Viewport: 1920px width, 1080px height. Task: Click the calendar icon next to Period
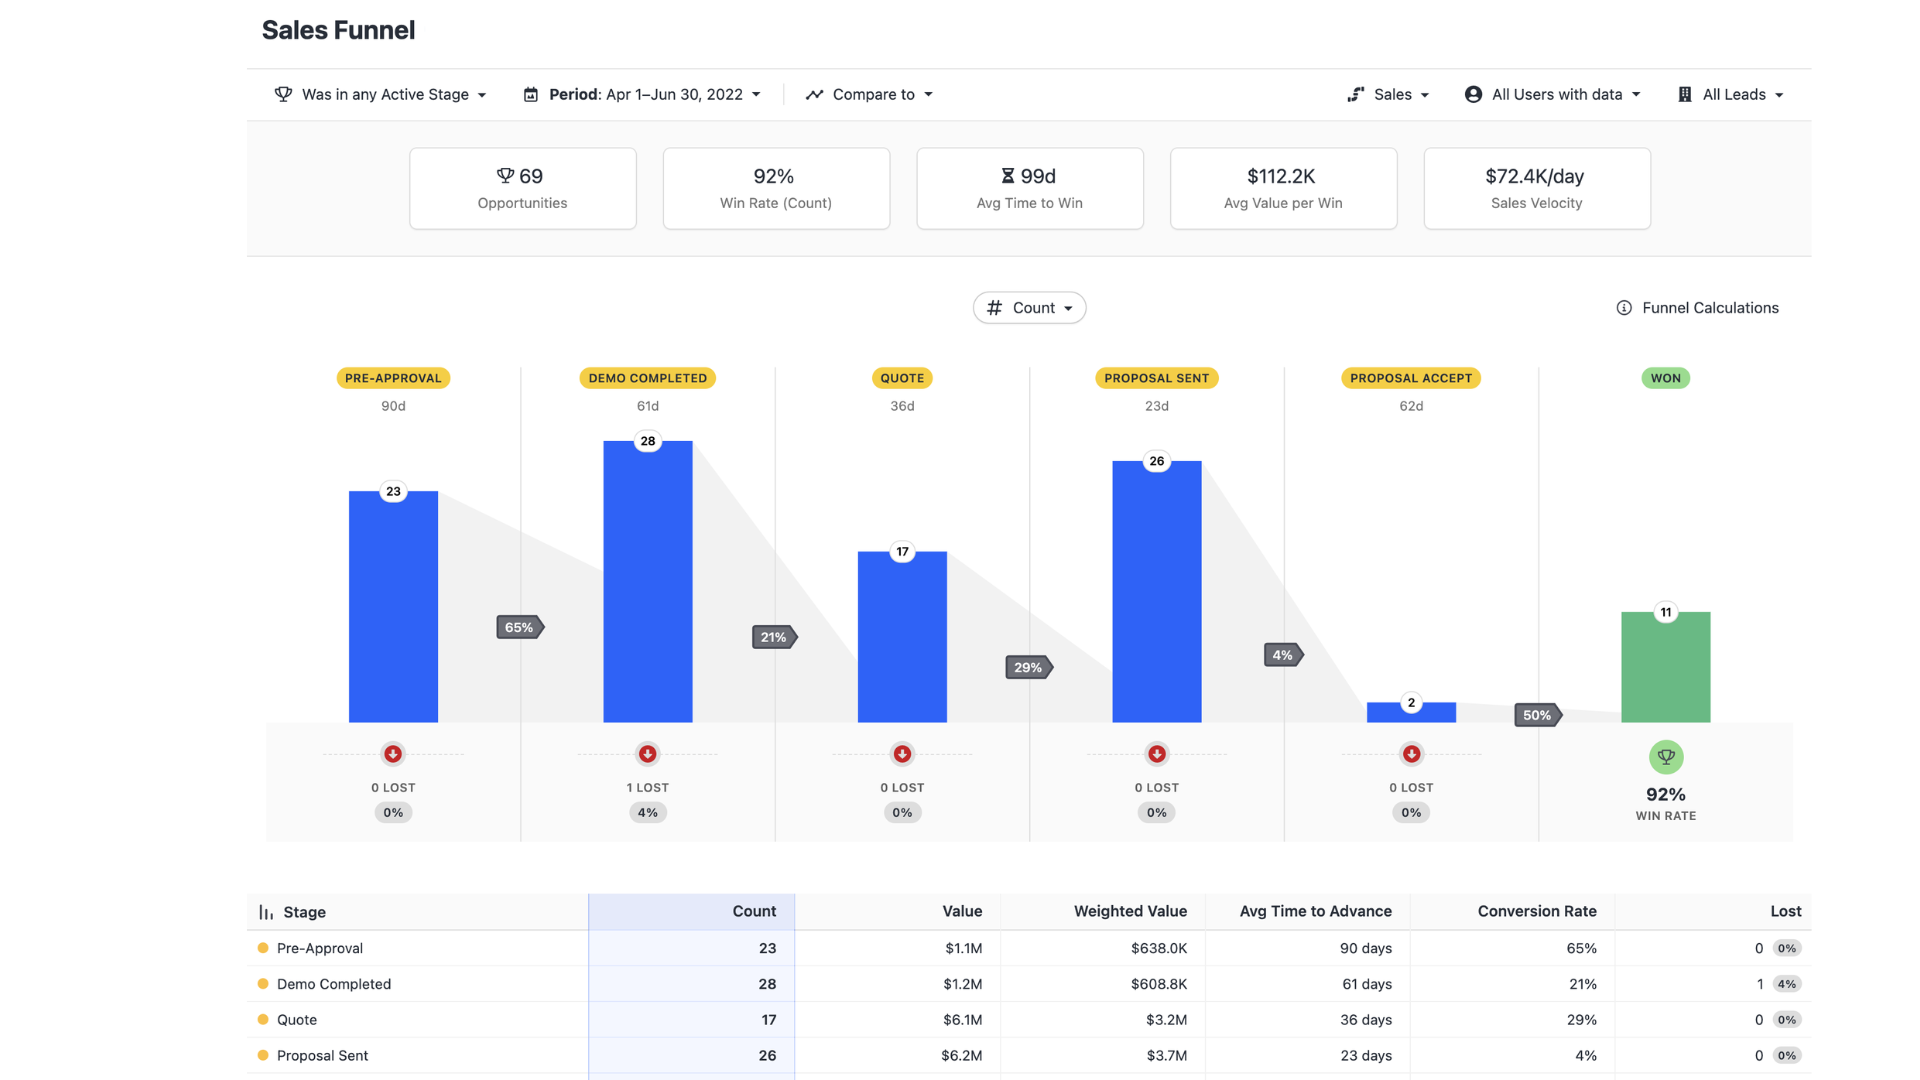(x=531, y=94)
